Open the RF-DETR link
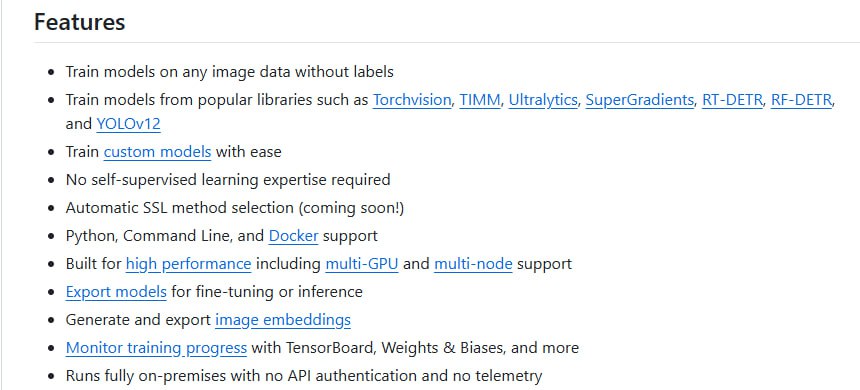Viewport: 860px width, 390px height. pyautogui.click(x=801, y=100)
